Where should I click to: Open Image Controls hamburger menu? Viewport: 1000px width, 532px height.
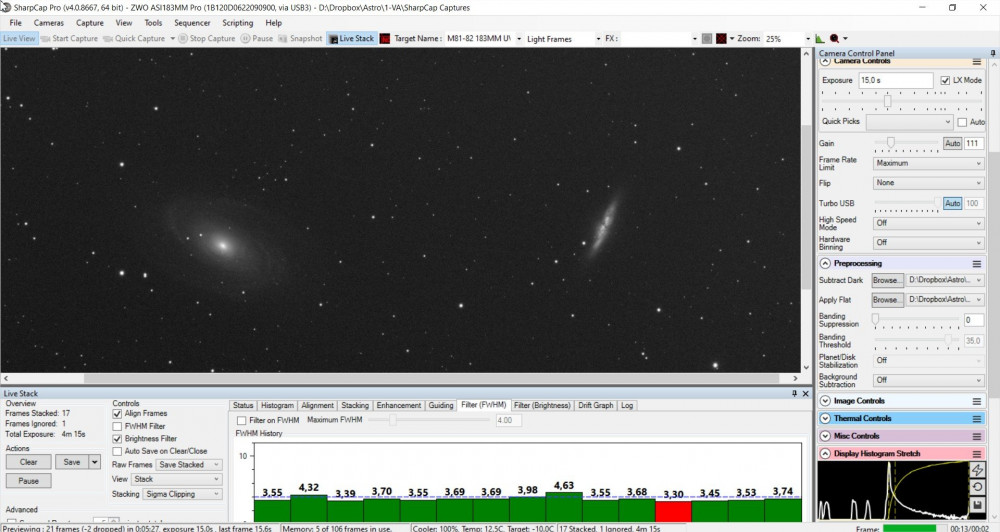click(x=976, y=401)
